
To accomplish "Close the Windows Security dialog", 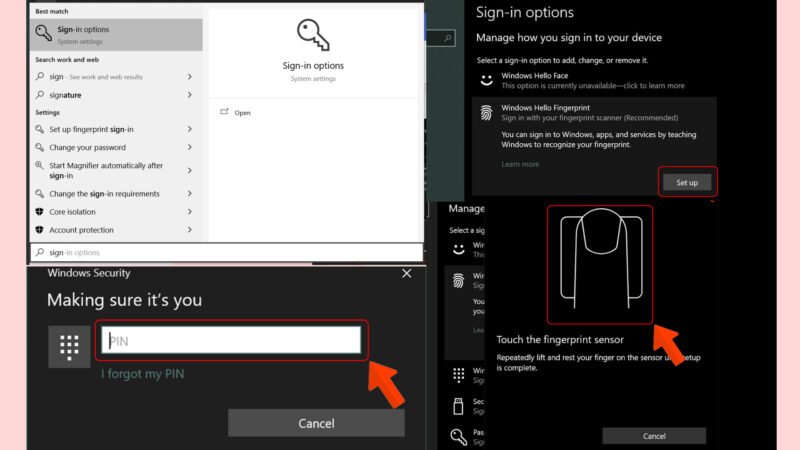I will point(406,273).
